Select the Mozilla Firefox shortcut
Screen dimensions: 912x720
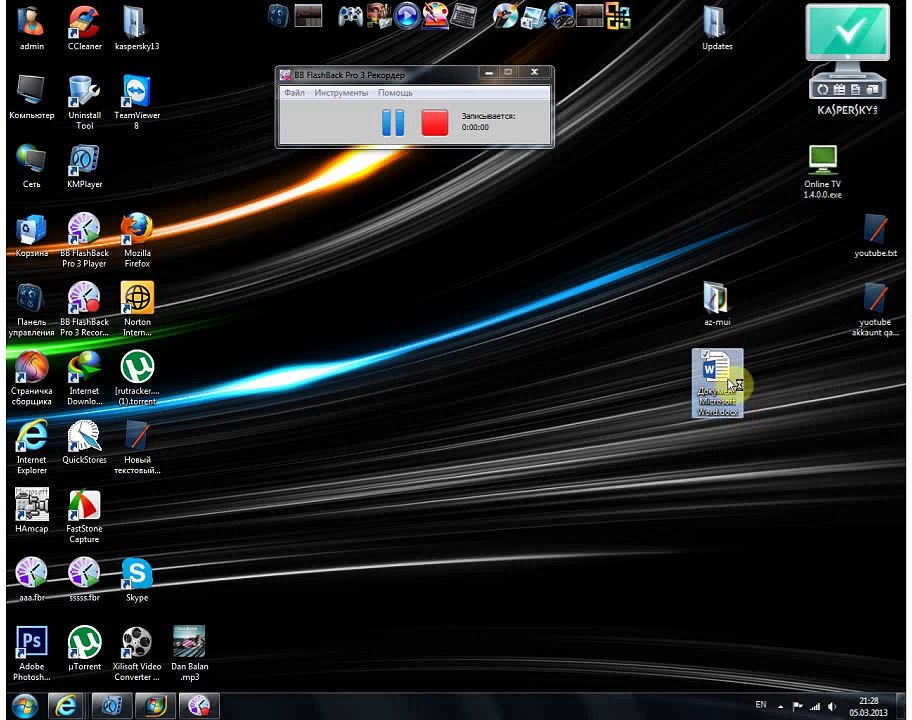(137, 240)
